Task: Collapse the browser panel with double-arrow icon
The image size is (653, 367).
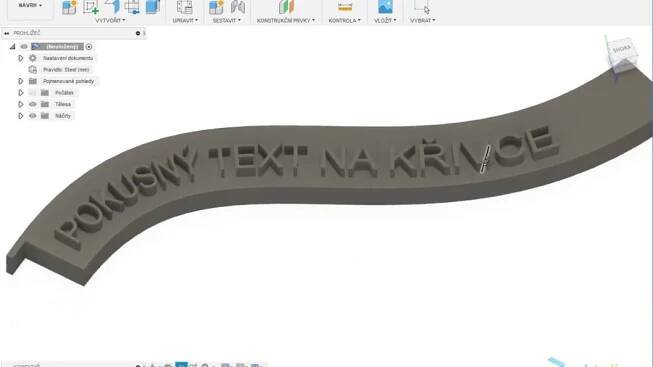Action: (6, 33)
